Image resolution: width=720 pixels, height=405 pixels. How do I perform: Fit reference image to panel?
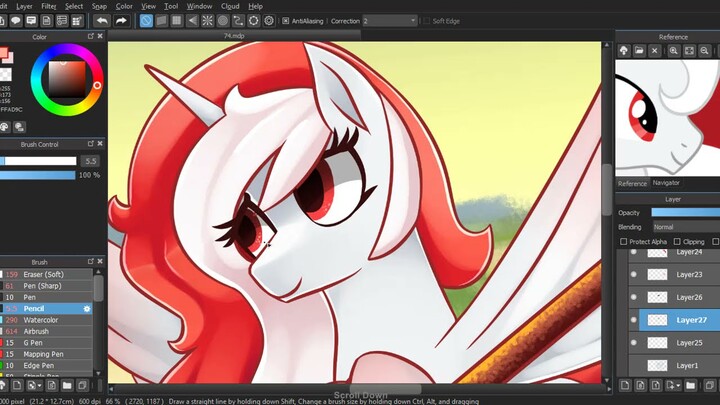tap(689, 51)
